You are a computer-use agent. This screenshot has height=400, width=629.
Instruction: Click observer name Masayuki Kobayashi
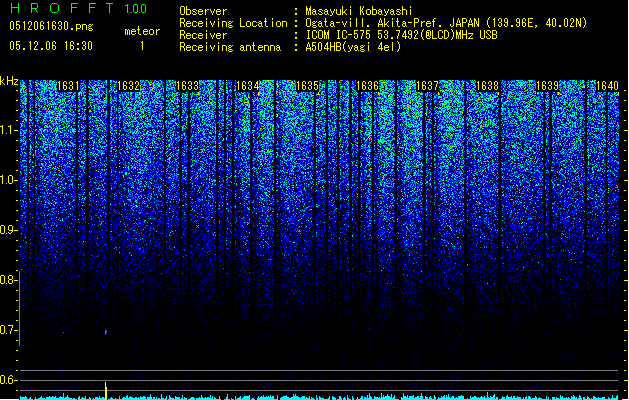click(359, 11)
